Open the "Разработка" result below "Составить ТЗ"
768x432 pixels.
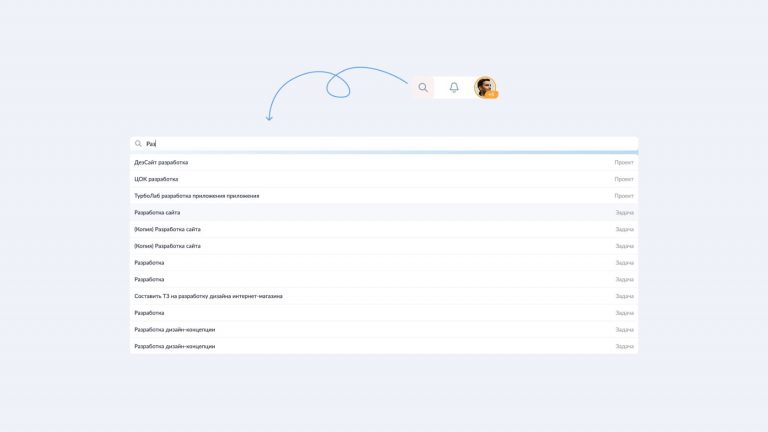pyautogui.click(x=384, y=312)
